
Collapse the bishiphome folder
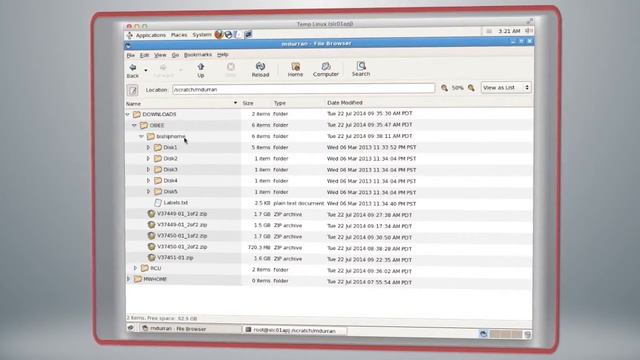click(142, 136)
